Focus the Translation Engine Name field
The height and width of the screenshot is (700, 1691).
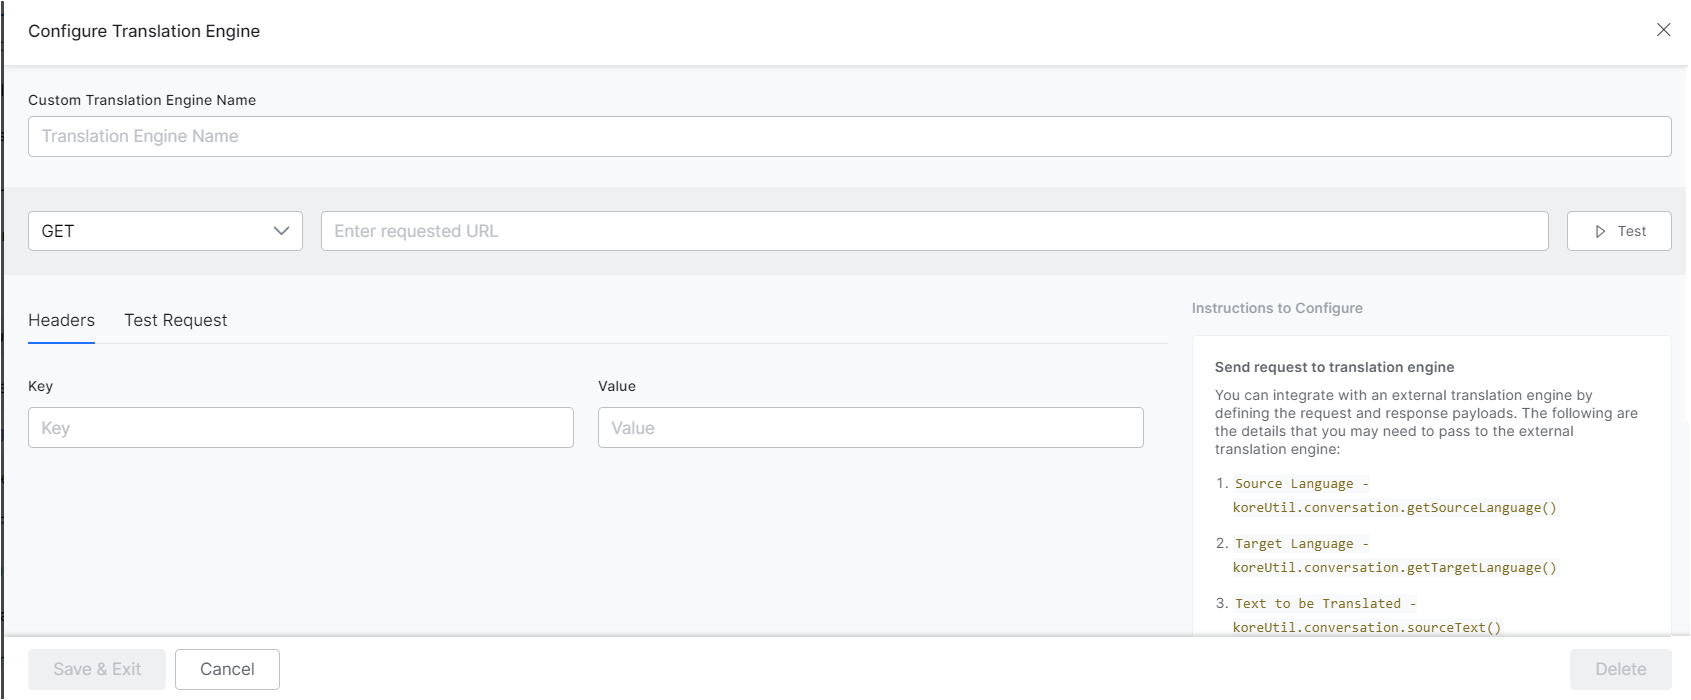(849, 136)
